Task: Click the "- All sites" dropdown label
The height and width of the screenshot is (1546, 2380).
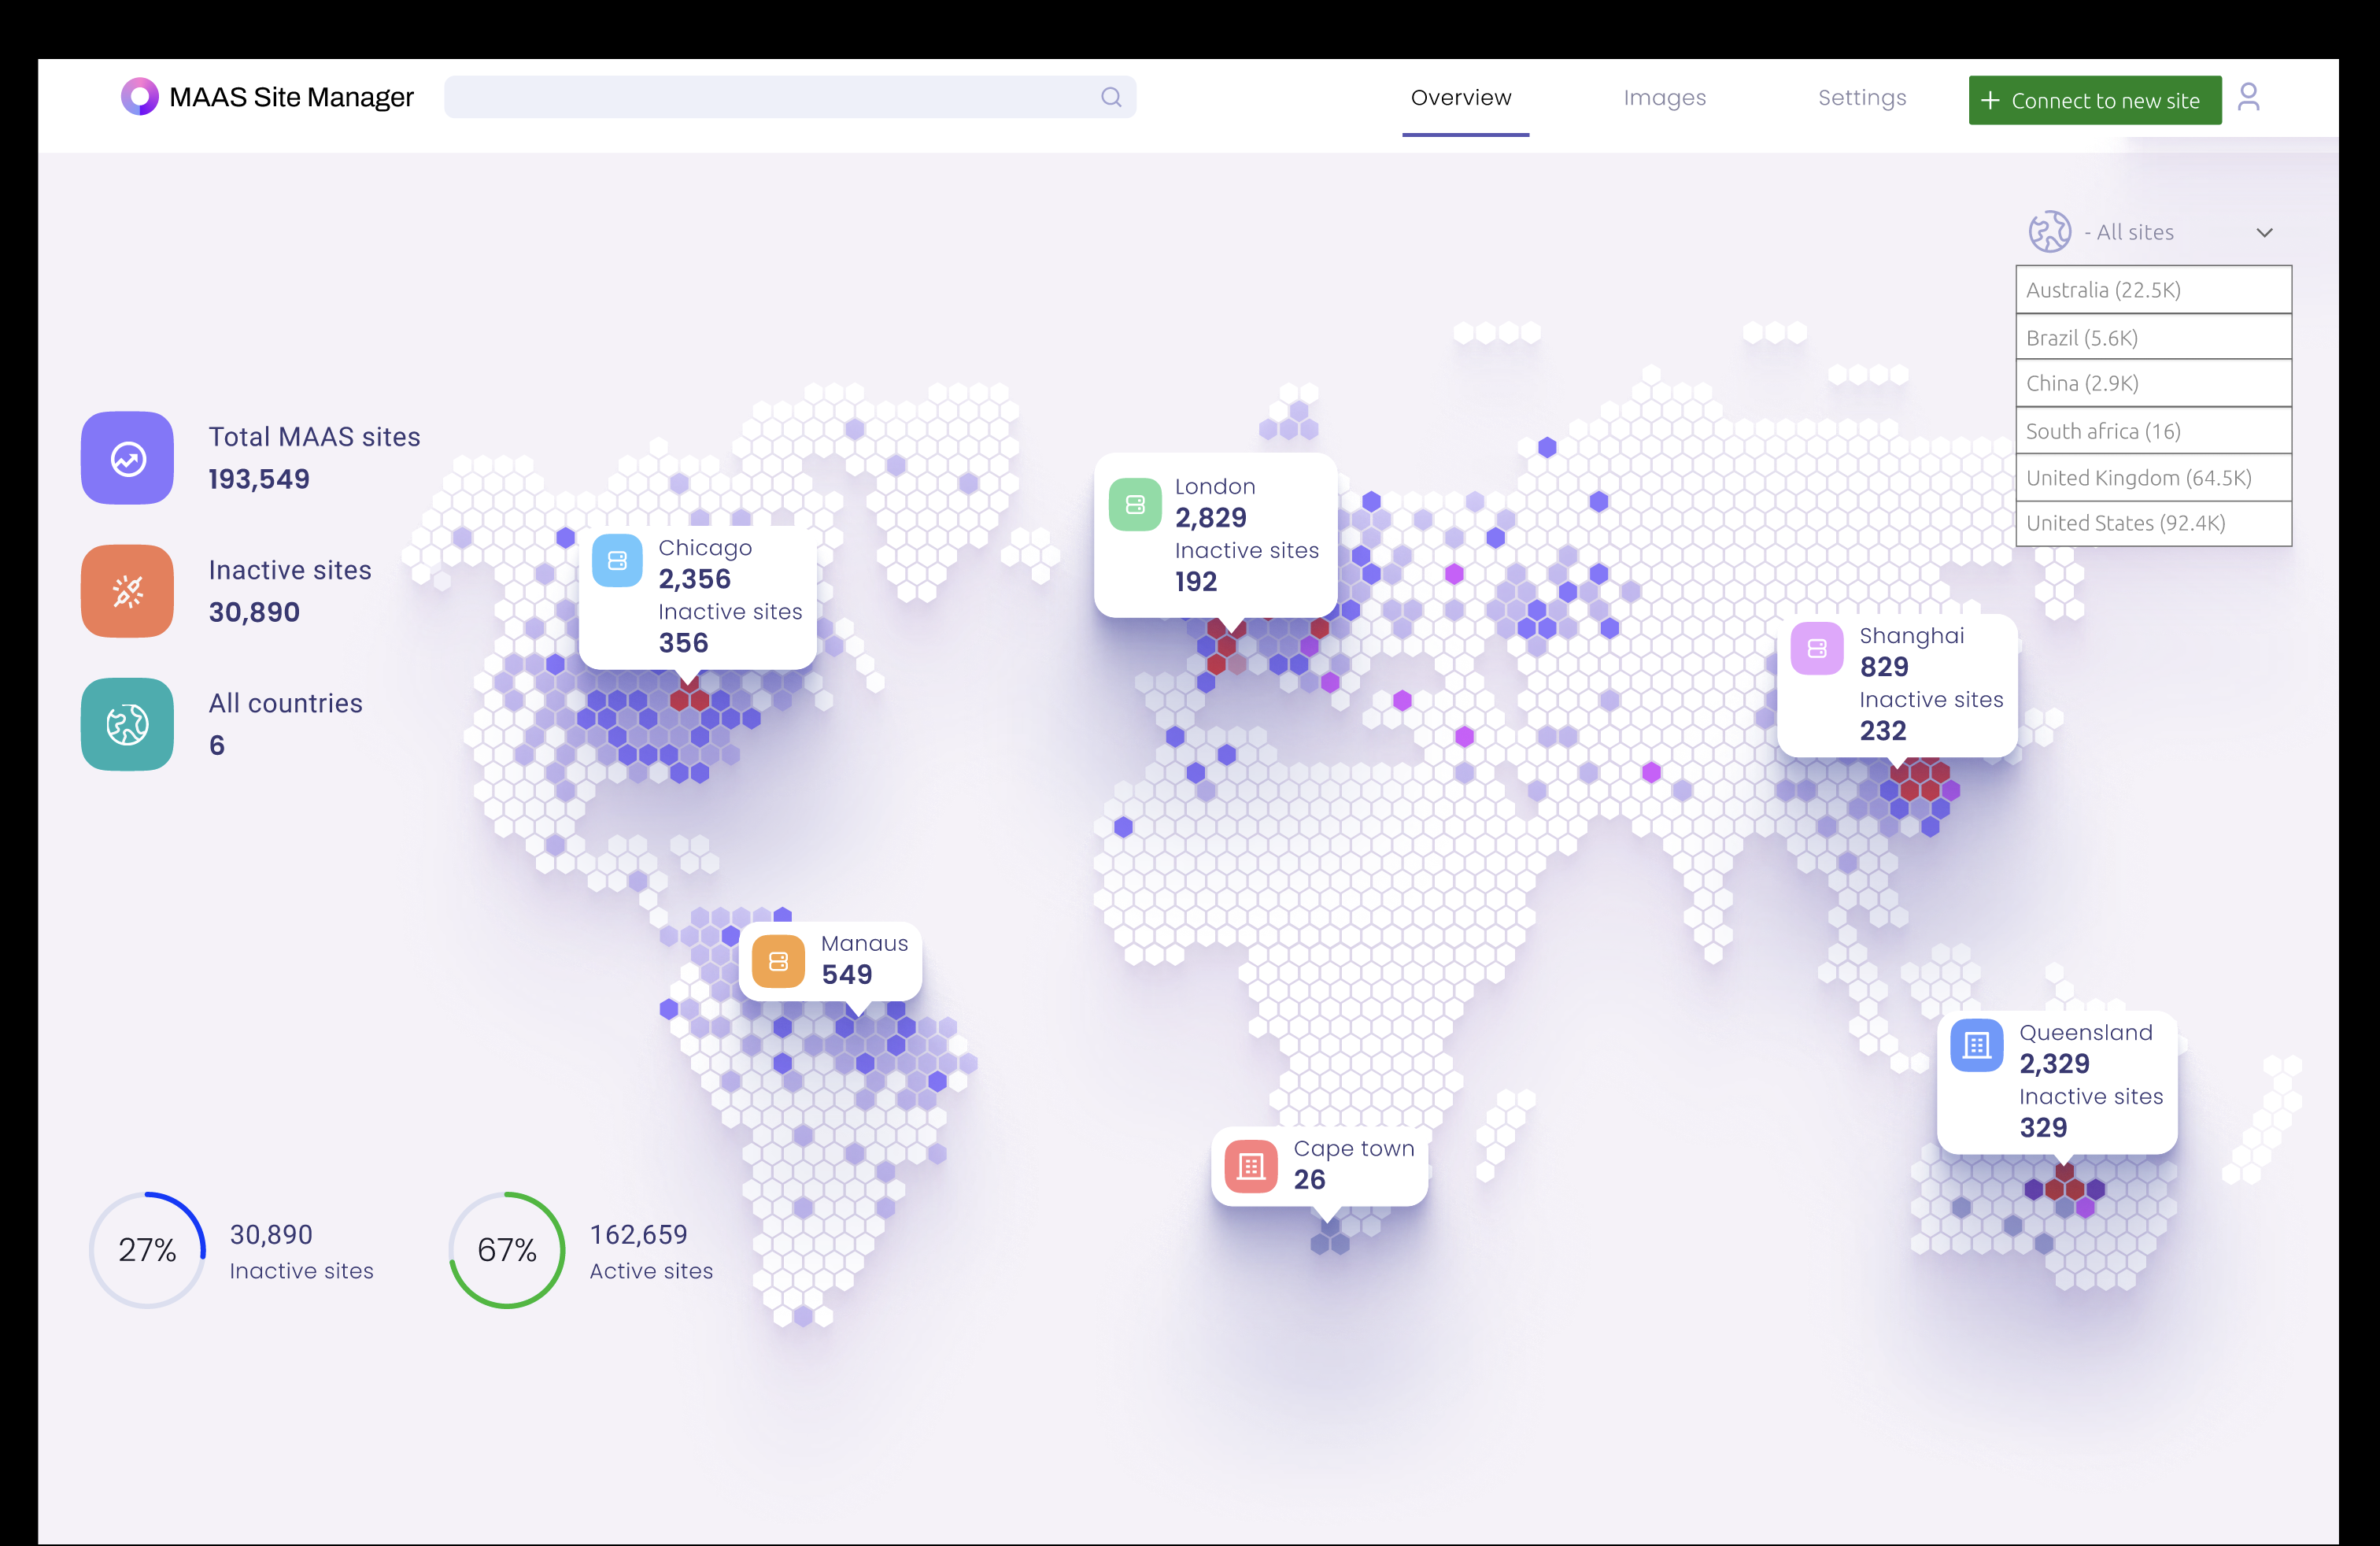Action: click(x=2129, y=232)
